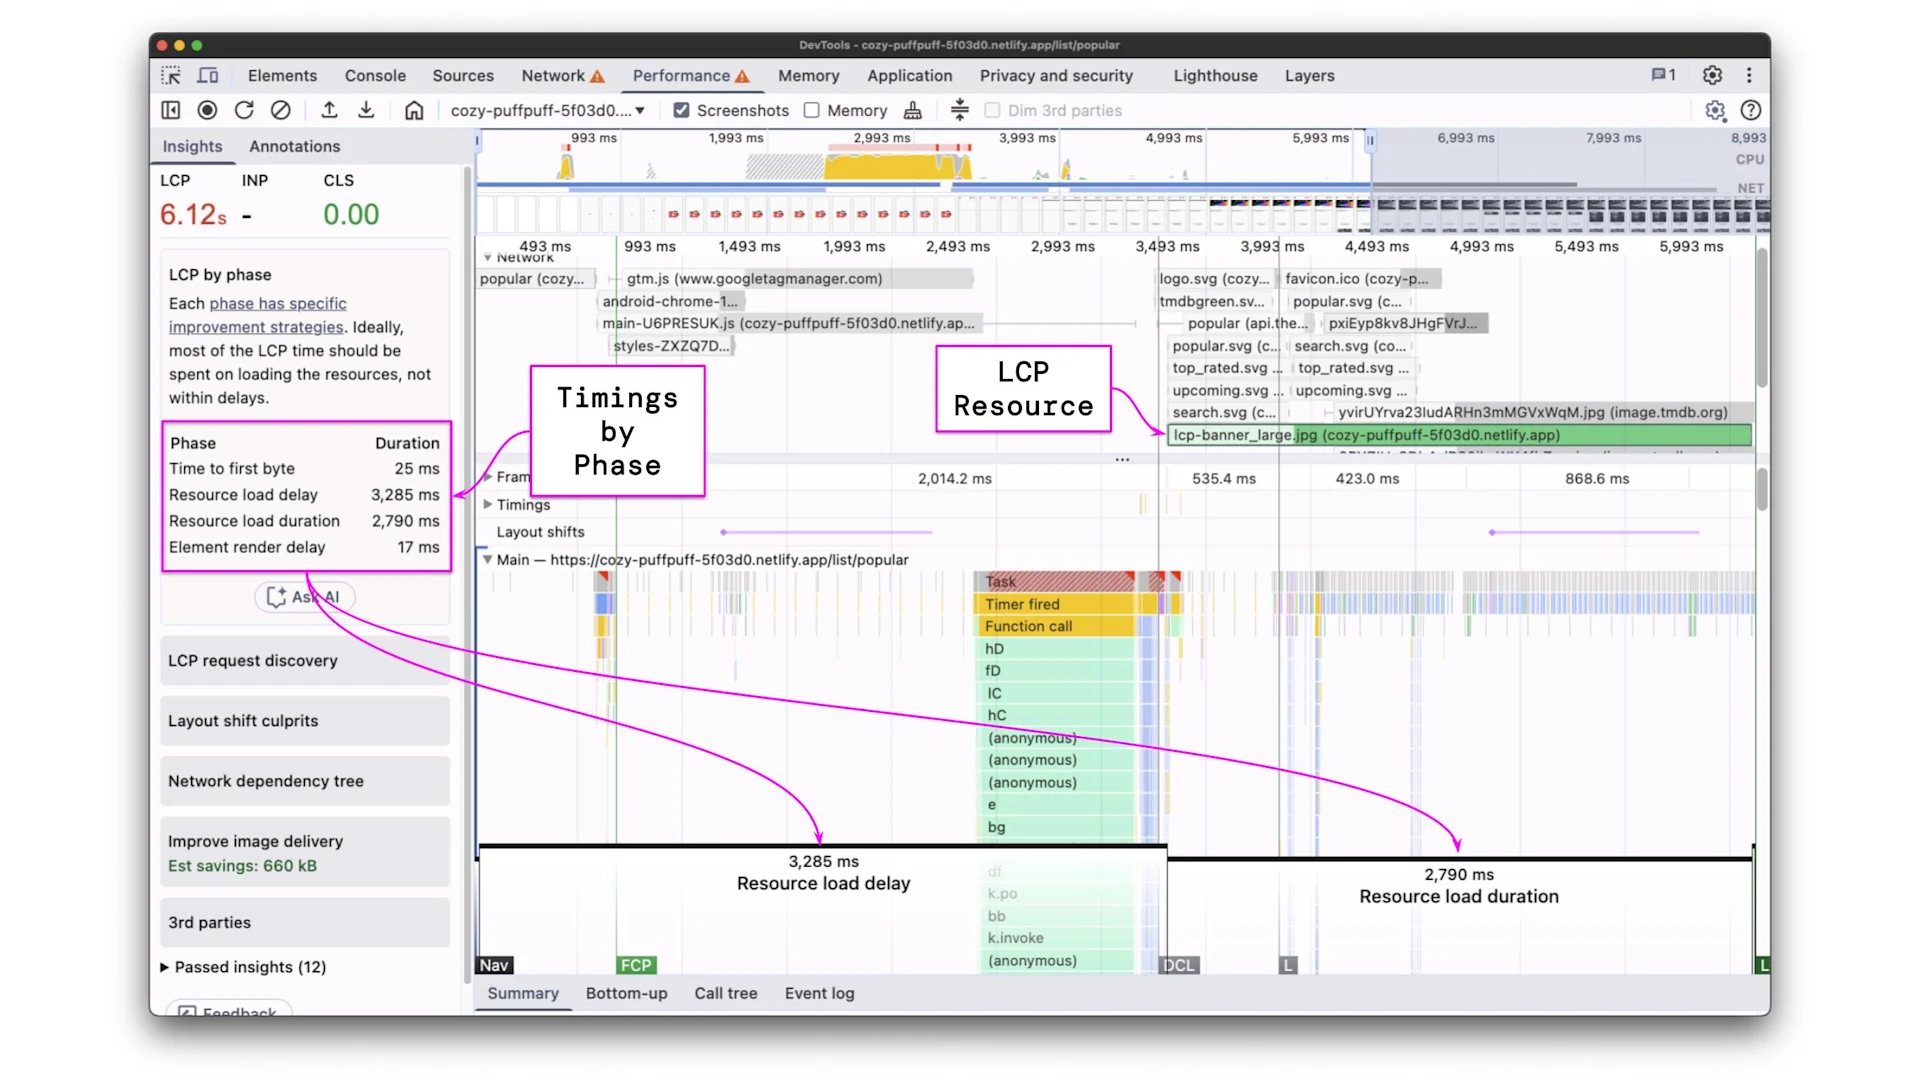Click the collect garbage broom icon

pyautogui.click(x=912, y=110)
